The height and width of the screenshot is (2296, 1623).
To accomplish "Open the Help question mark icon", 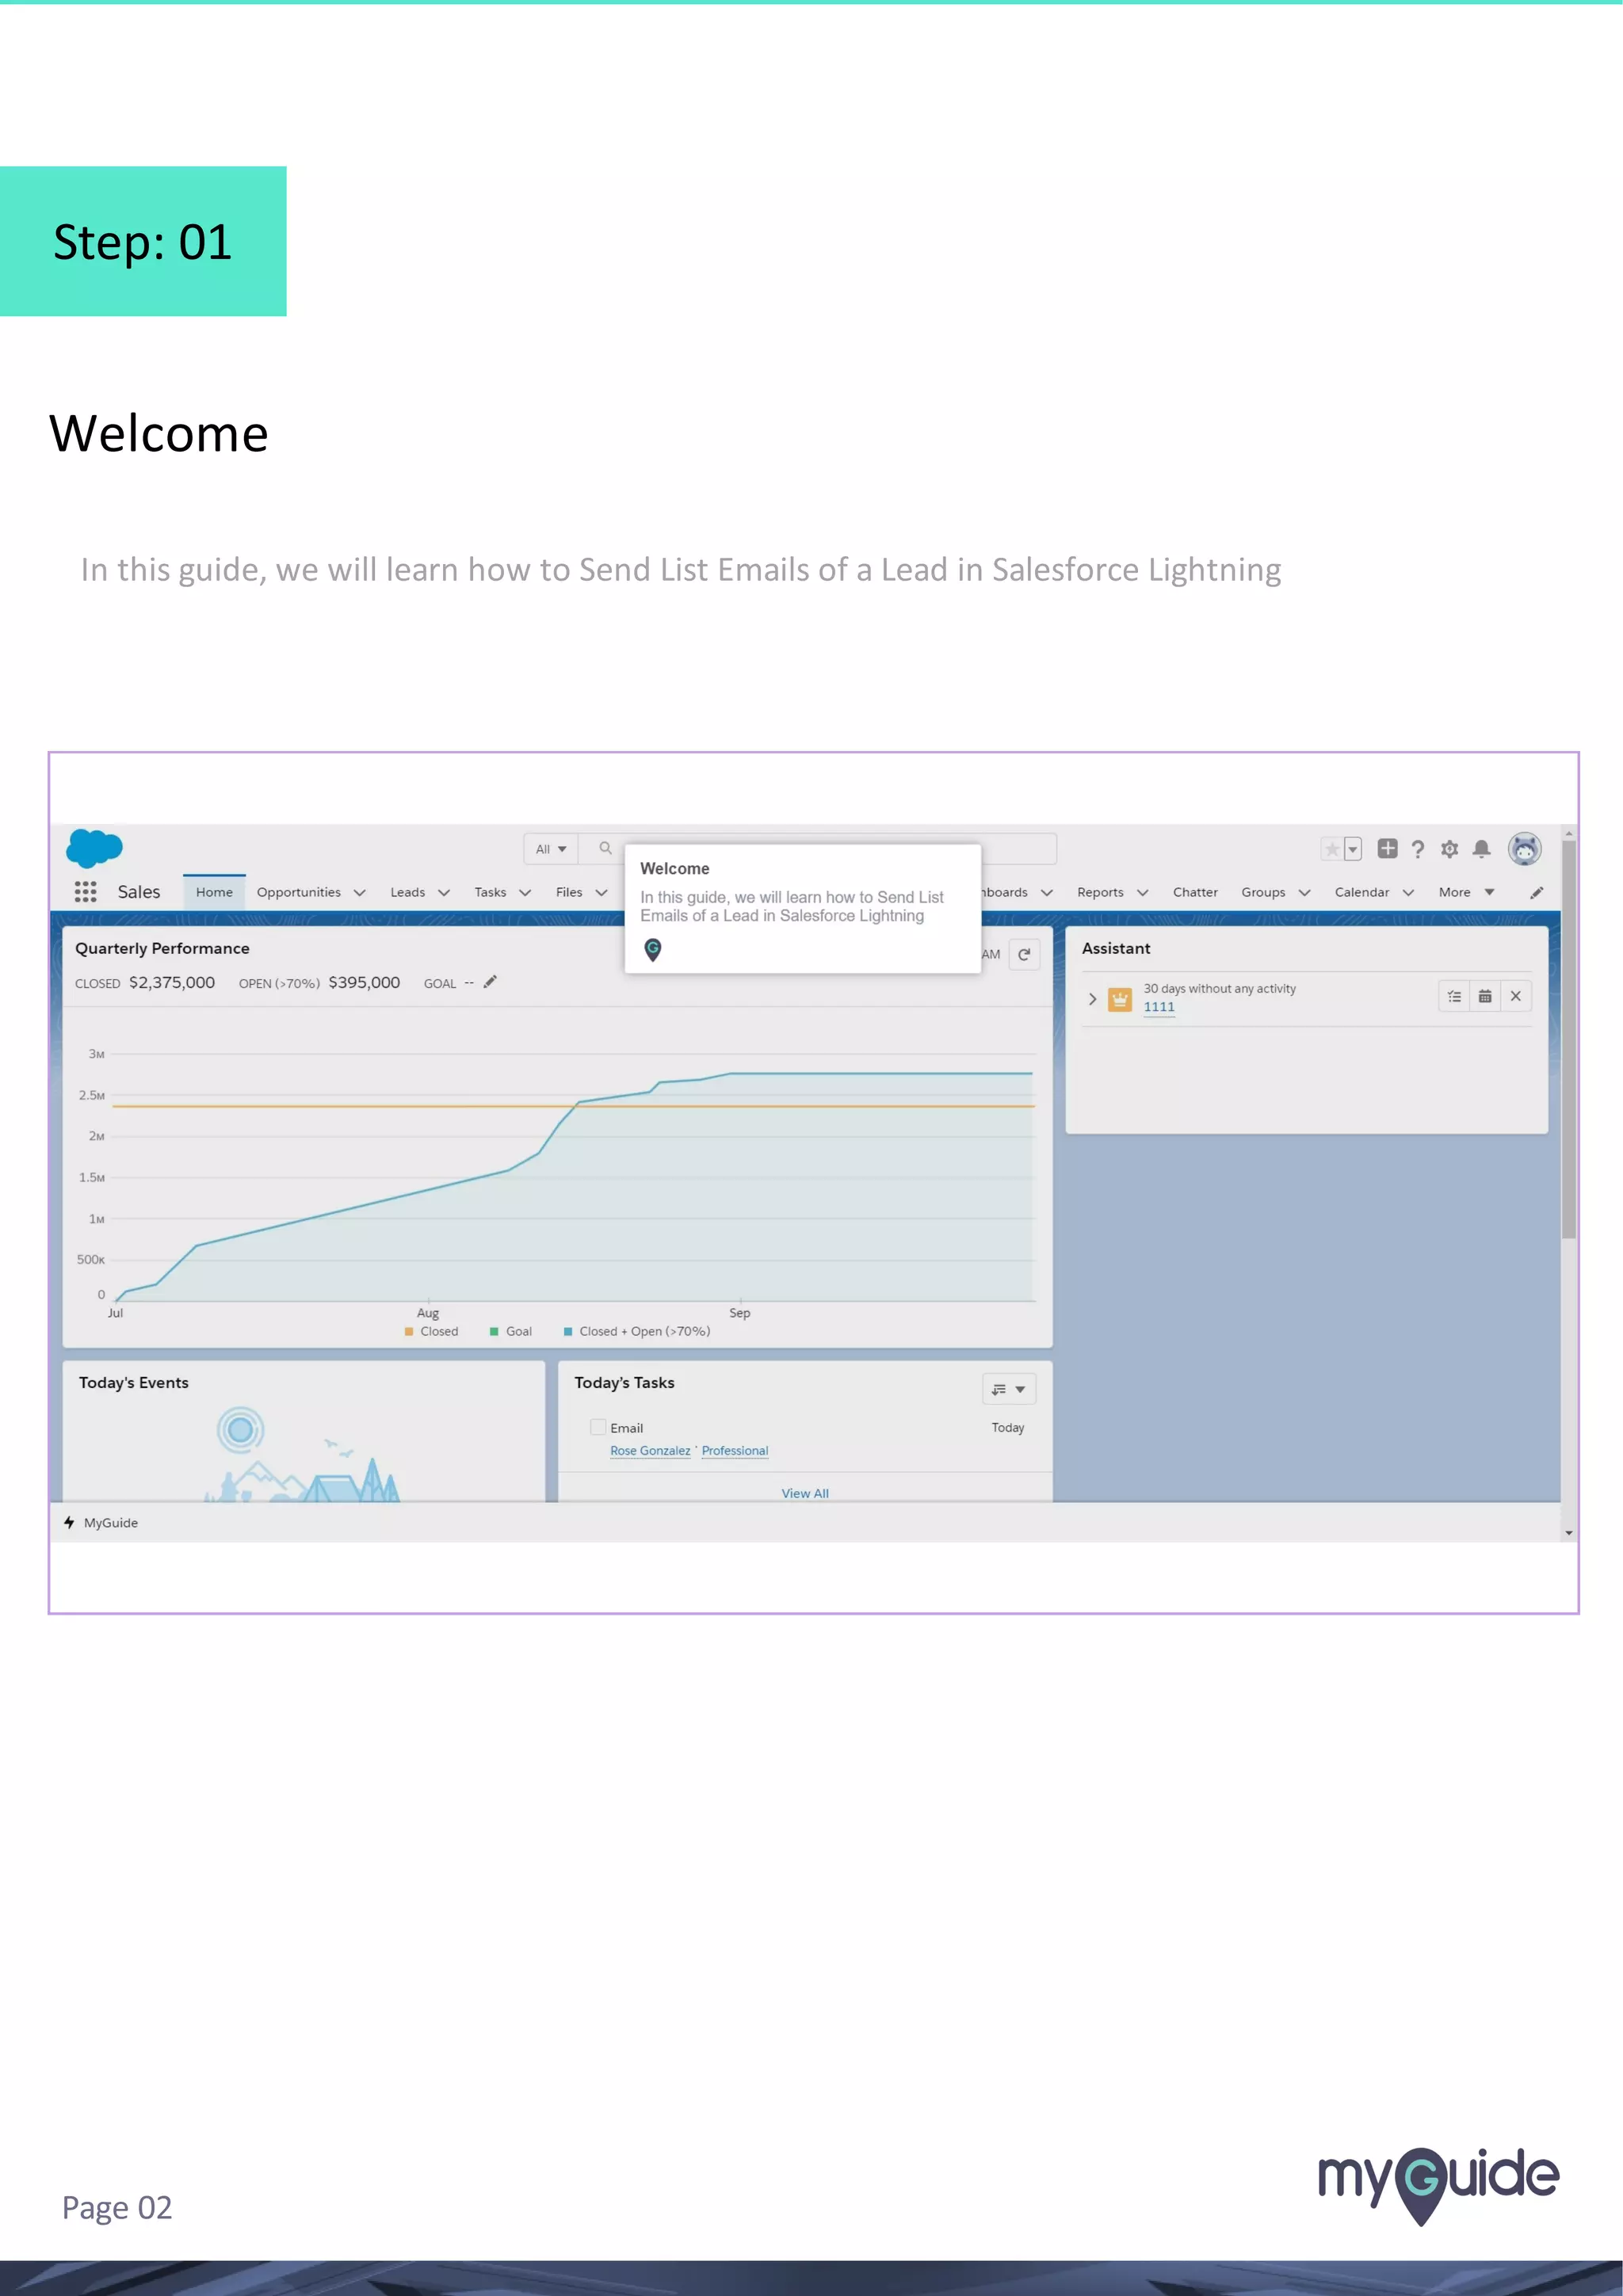I will click(x=1417, y=849).
